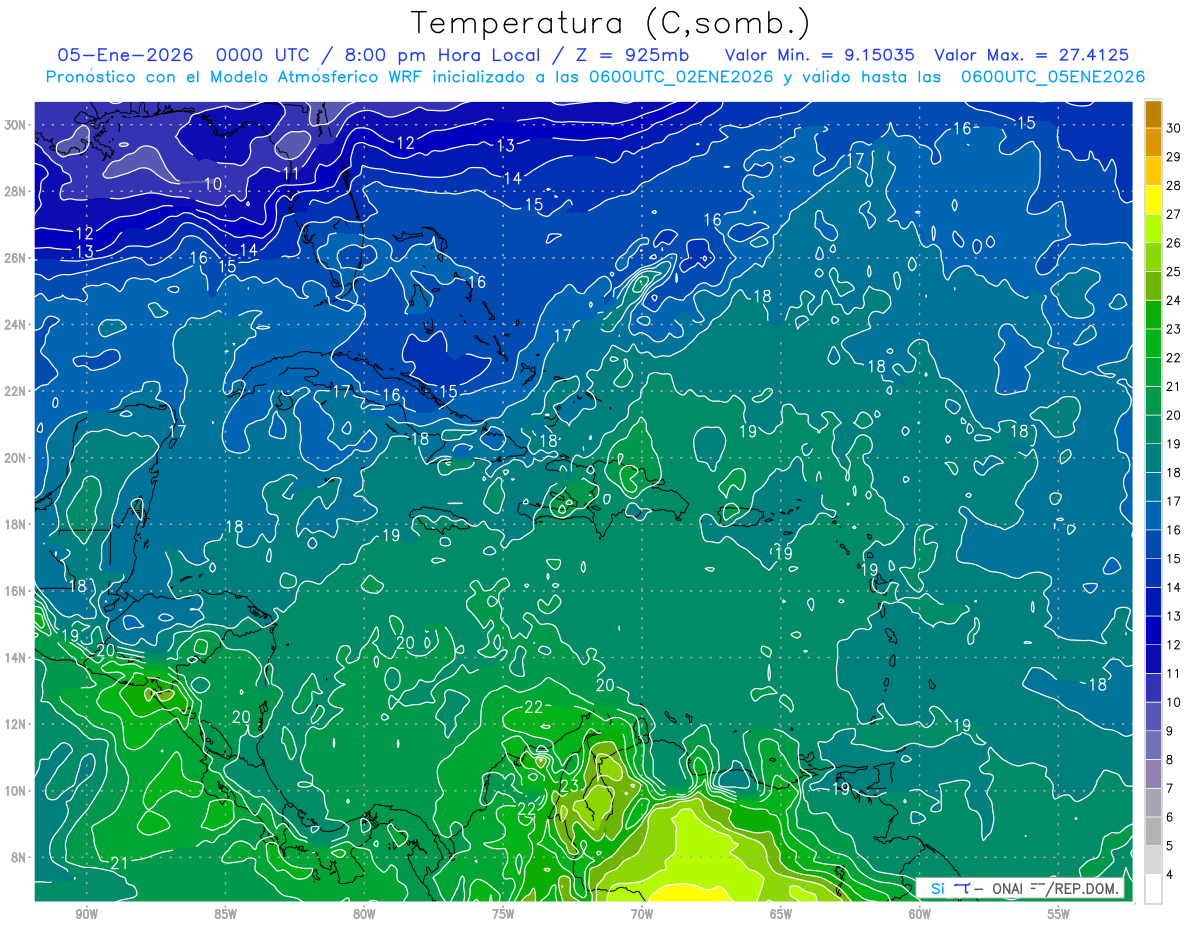The height and width of the screenshot is (927, 1200).
Task: Click the "22N" latitude axis label
Action: point(17,391)
